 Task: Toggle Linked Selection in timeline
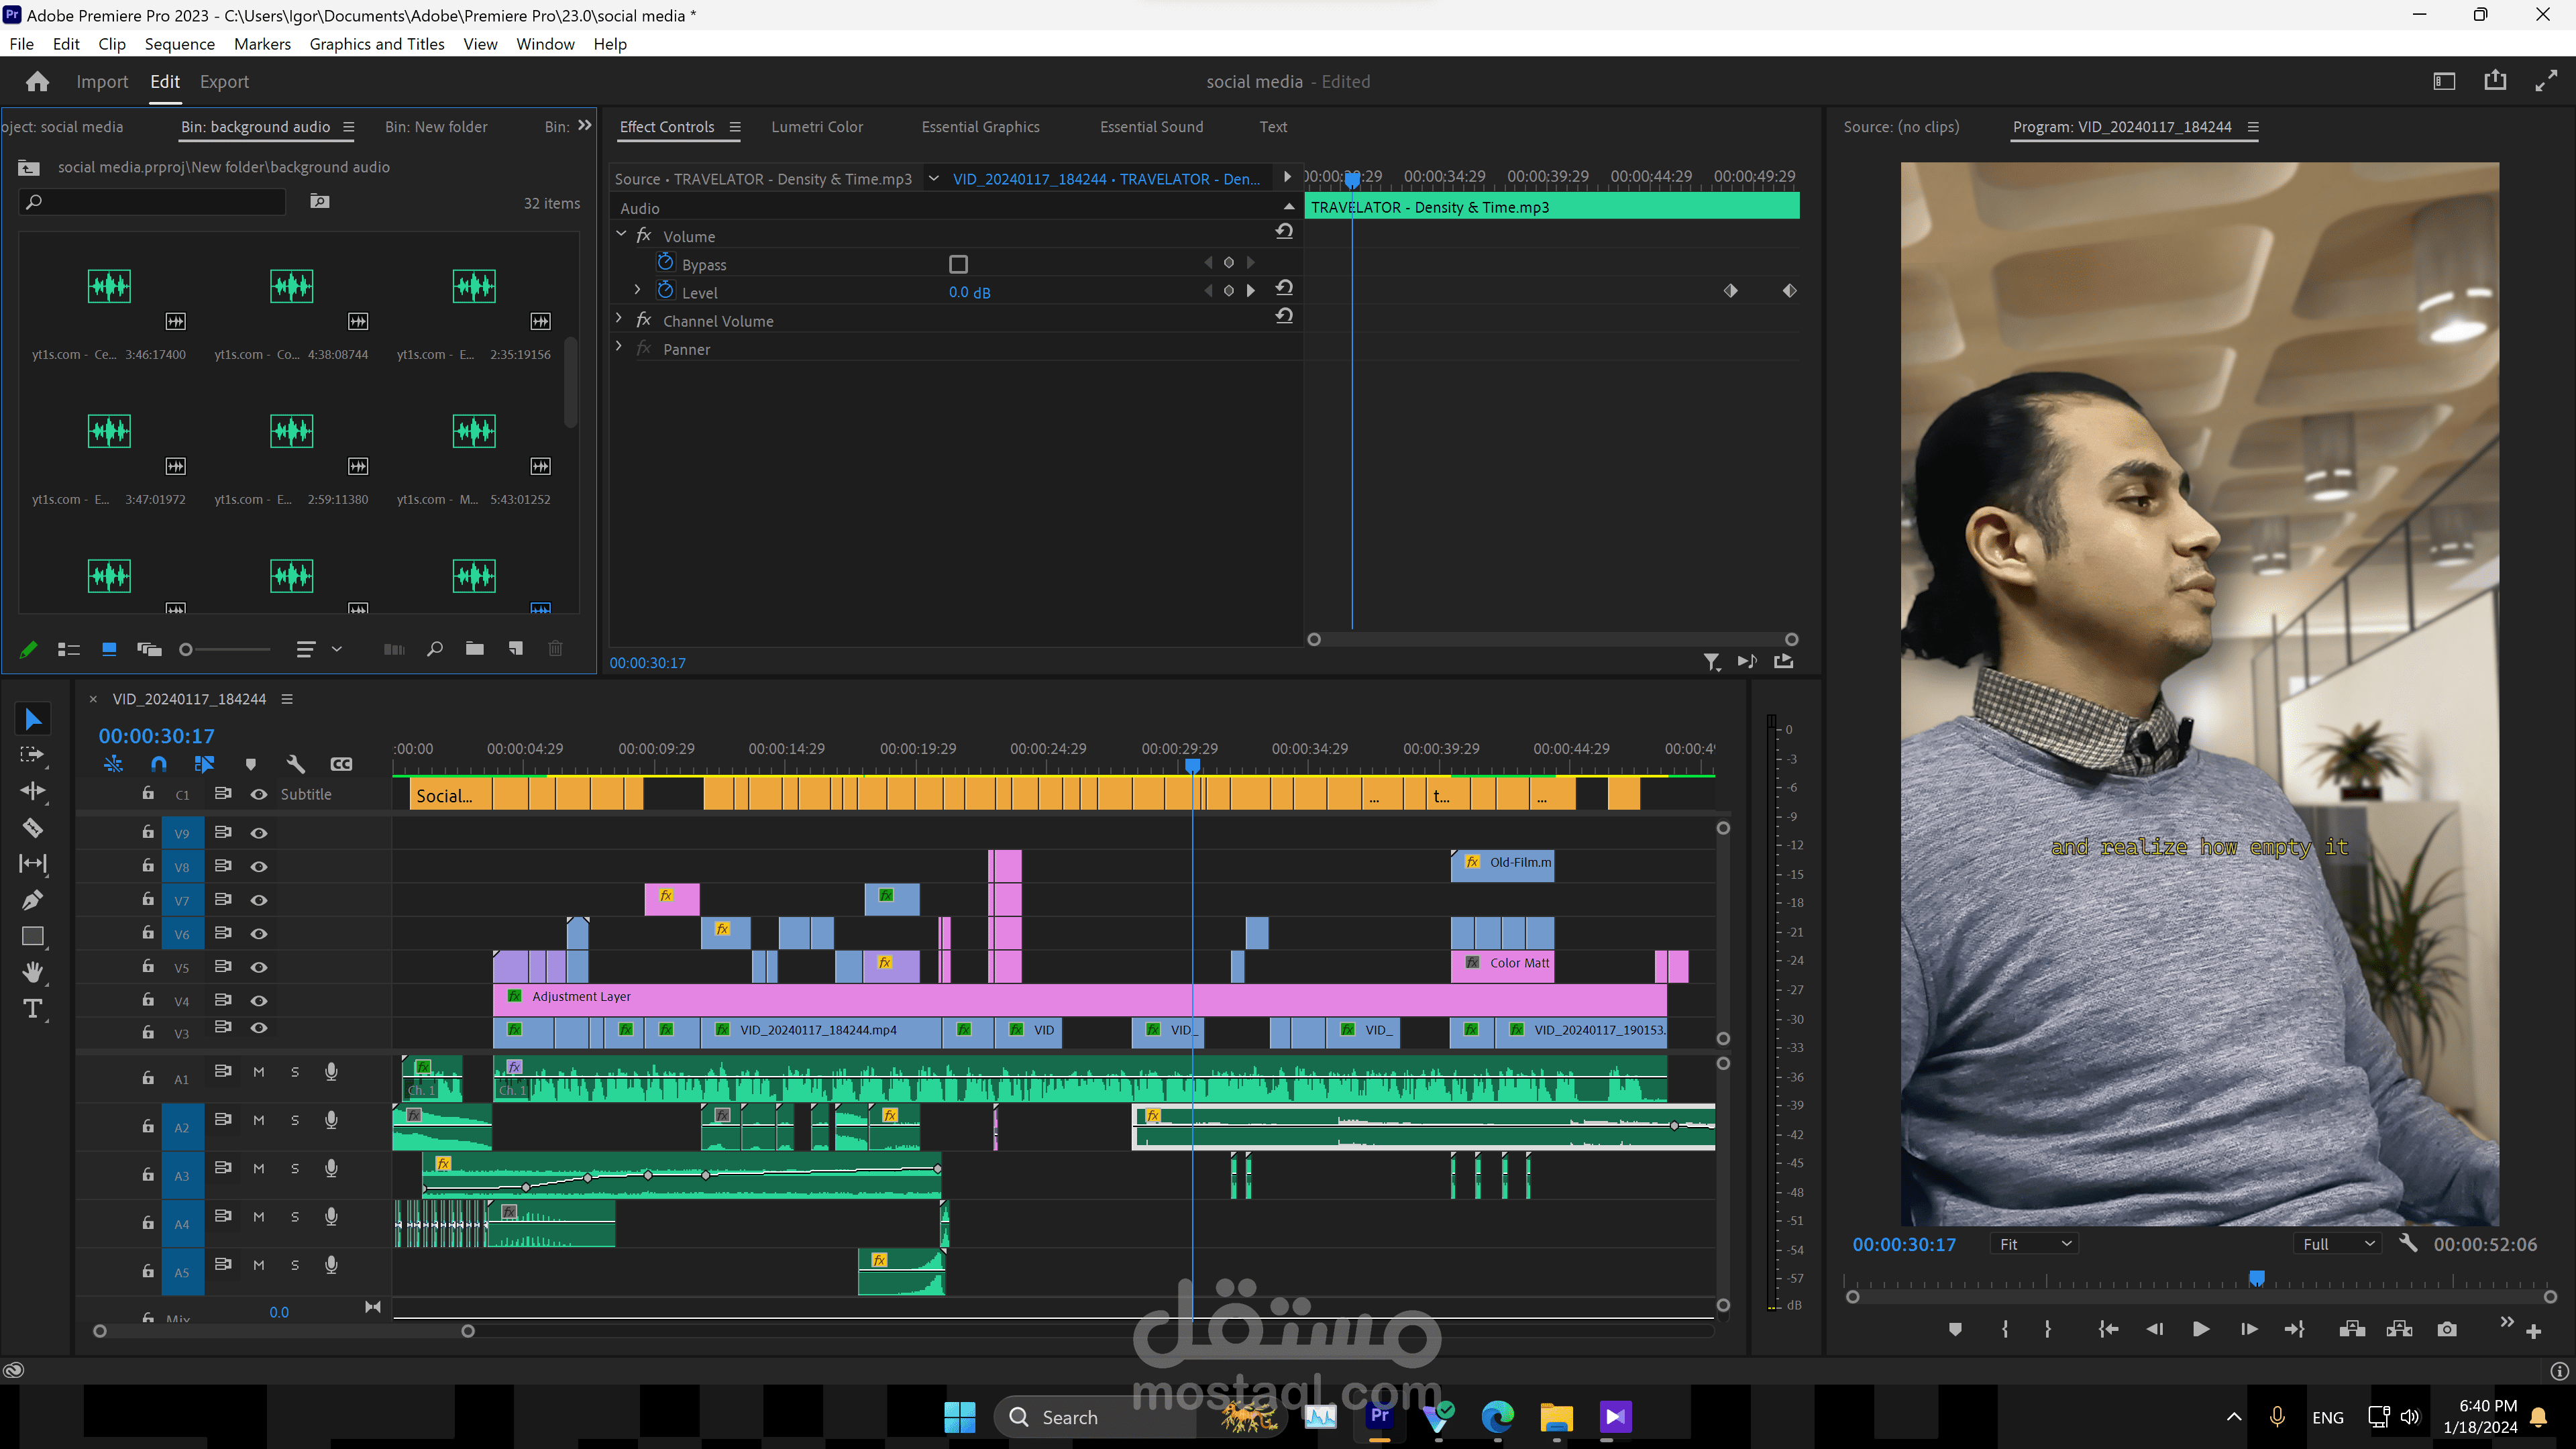click(x=204, y=764)
